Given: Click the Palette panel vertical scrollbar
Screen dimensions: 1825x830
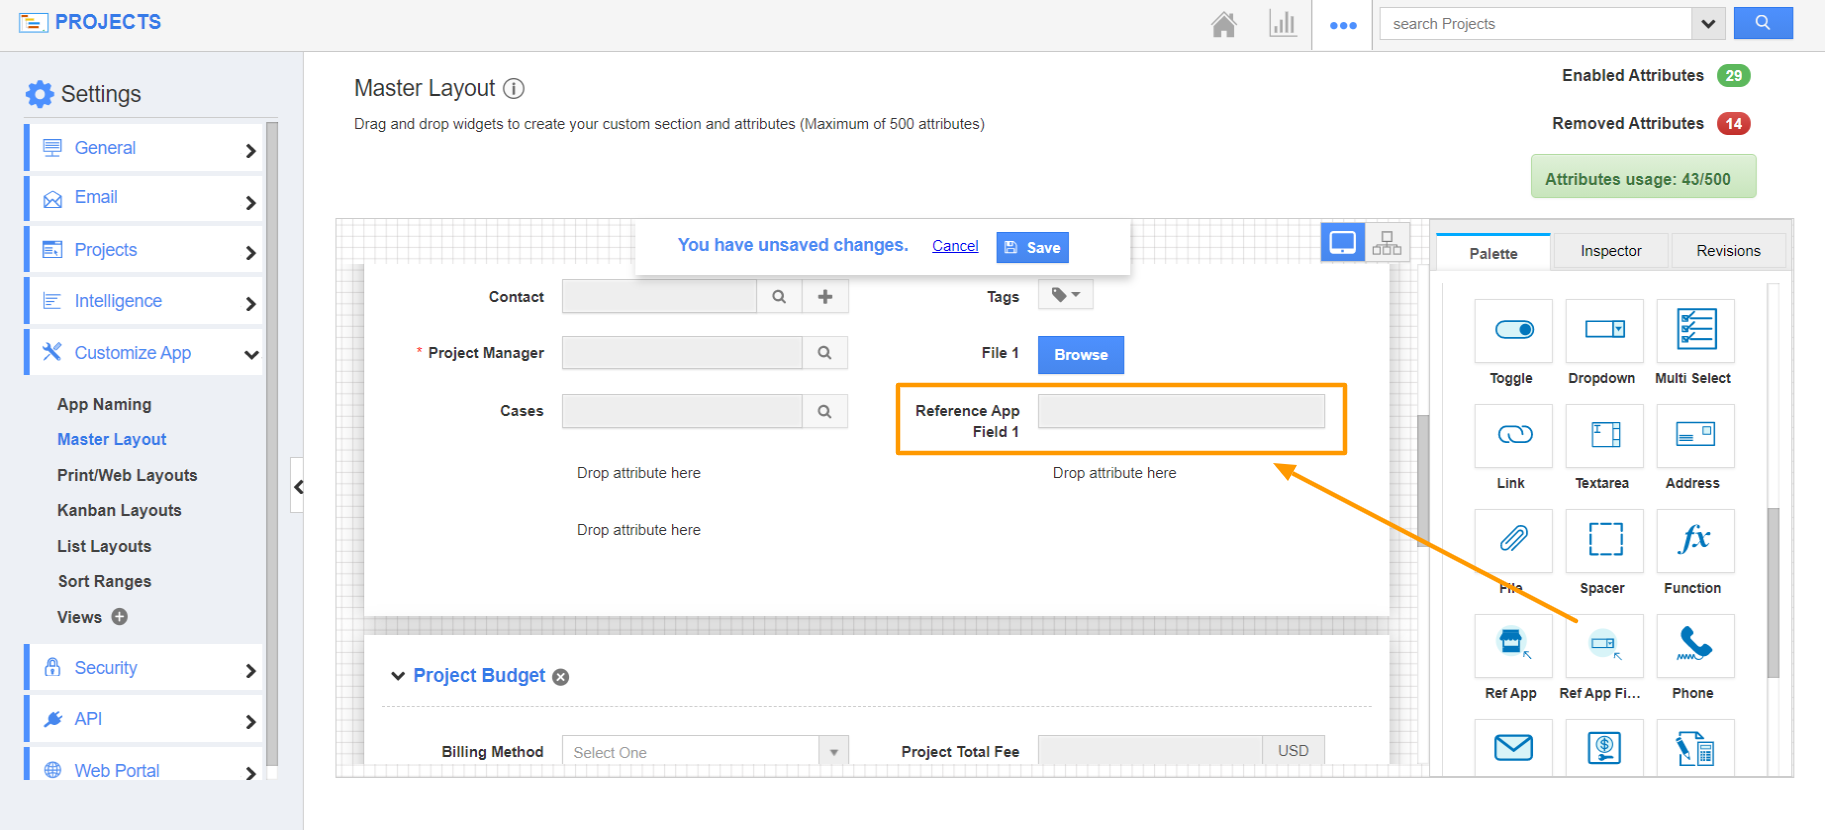Looking at the screenshot, I should (x=1773, y=592).
